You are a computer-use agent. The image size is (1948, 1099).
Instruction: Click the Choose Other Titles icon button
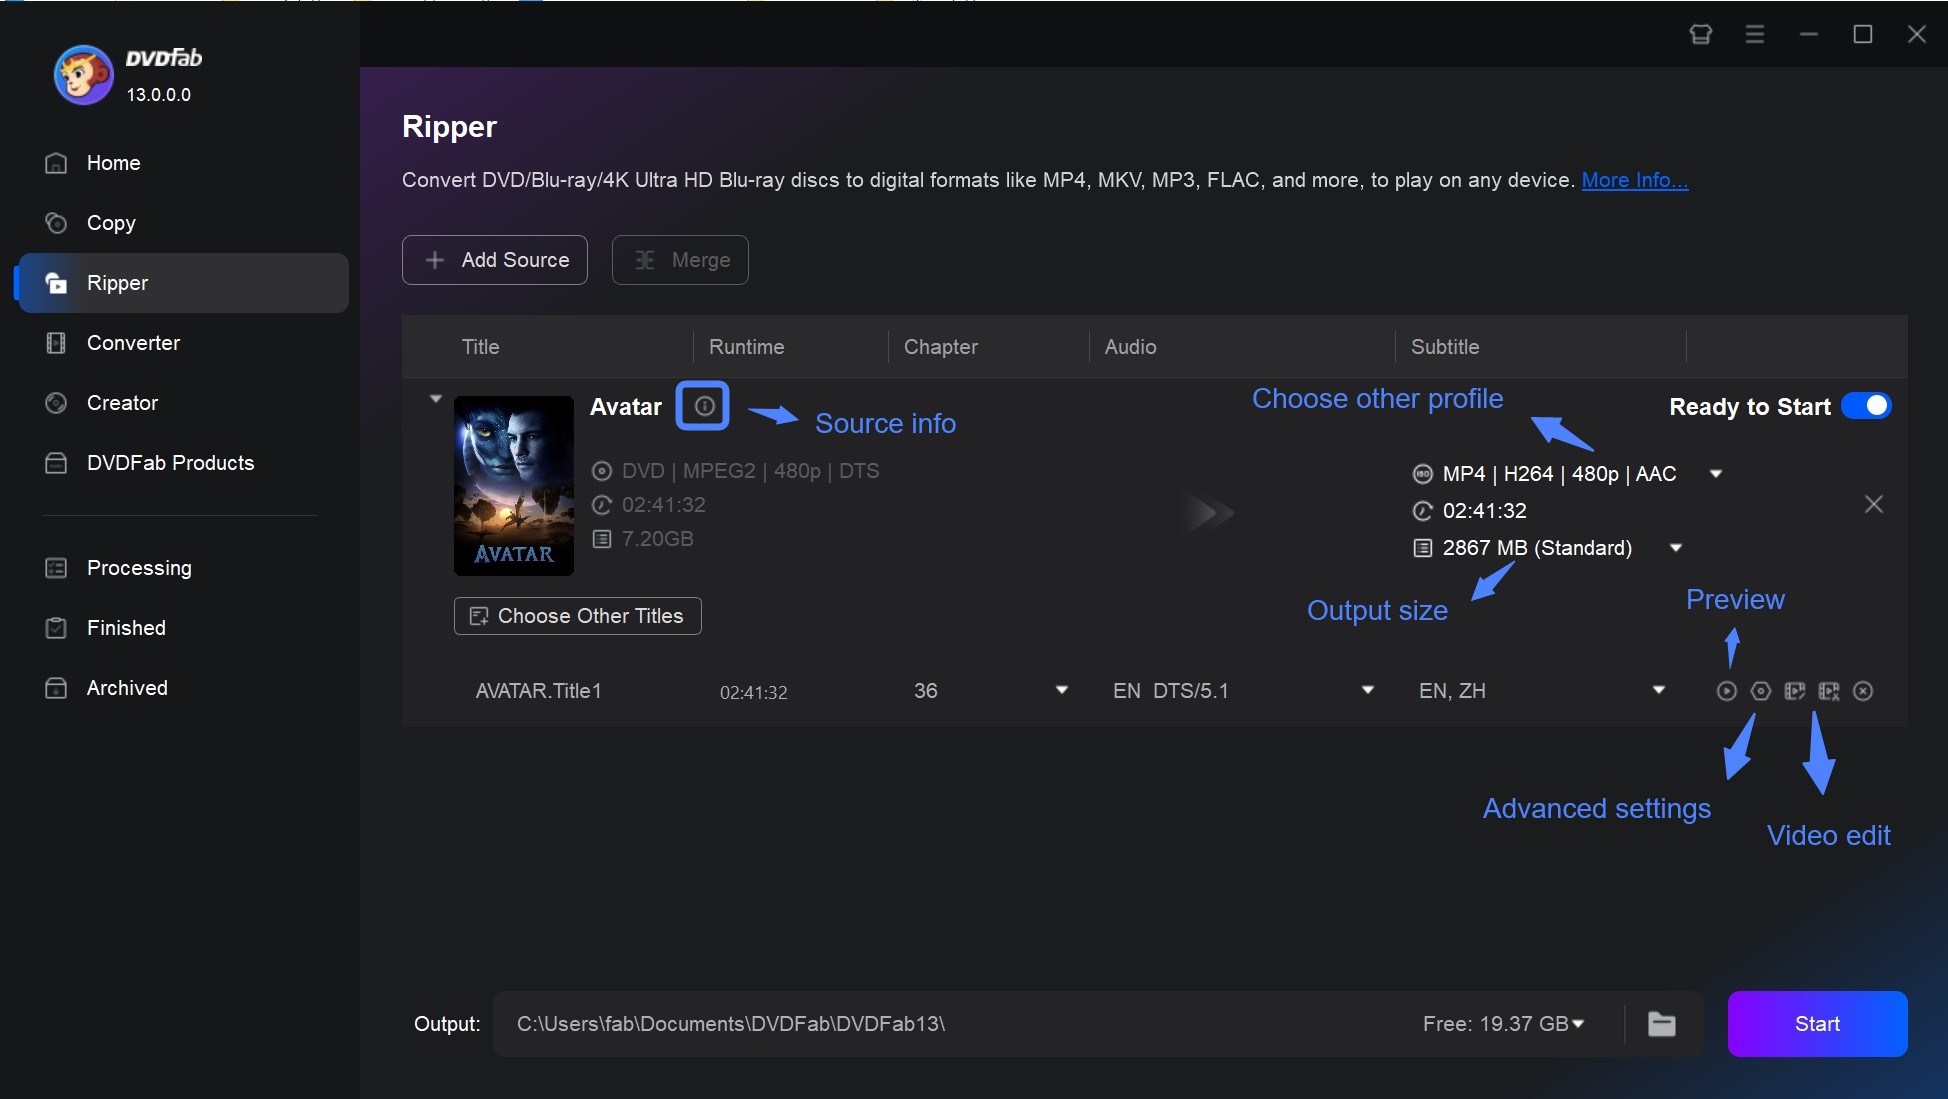(x=479, y=614)
